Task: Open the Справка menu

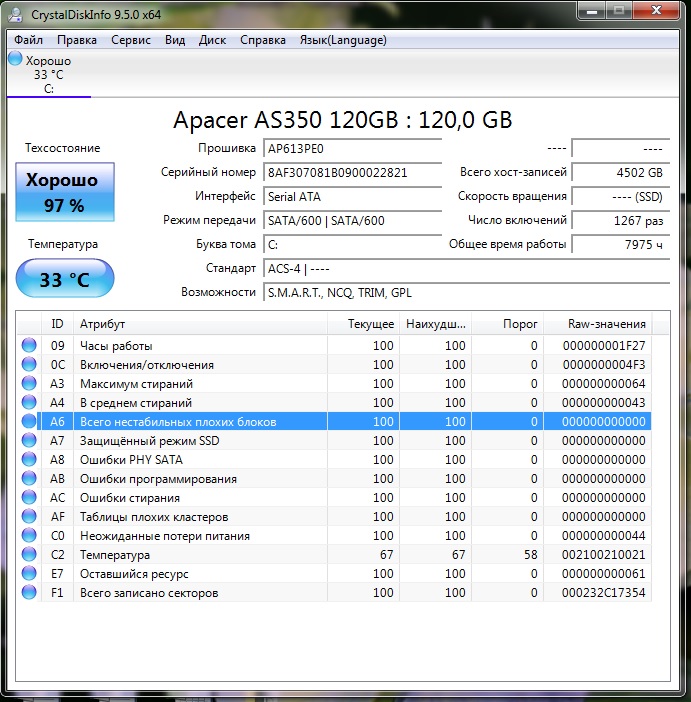Action: pos(262,40)
